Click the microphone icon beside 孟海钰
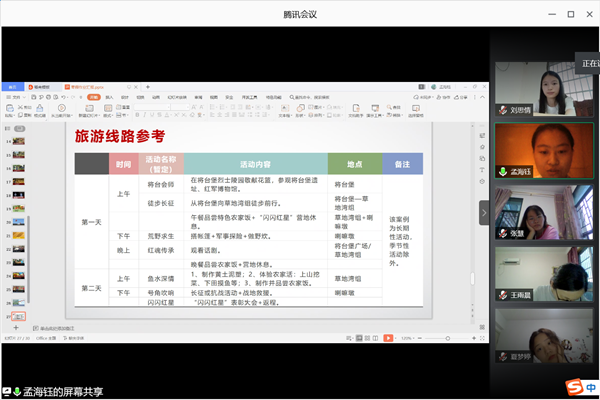Screen dimensions: 600x400 [x=503, y=171]
